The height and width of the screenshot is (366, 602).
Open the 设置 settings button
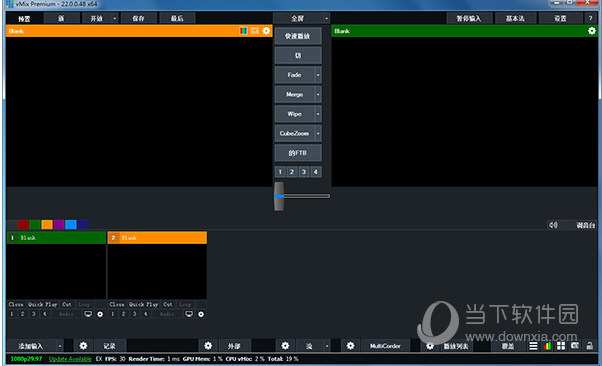coord(560,18)
